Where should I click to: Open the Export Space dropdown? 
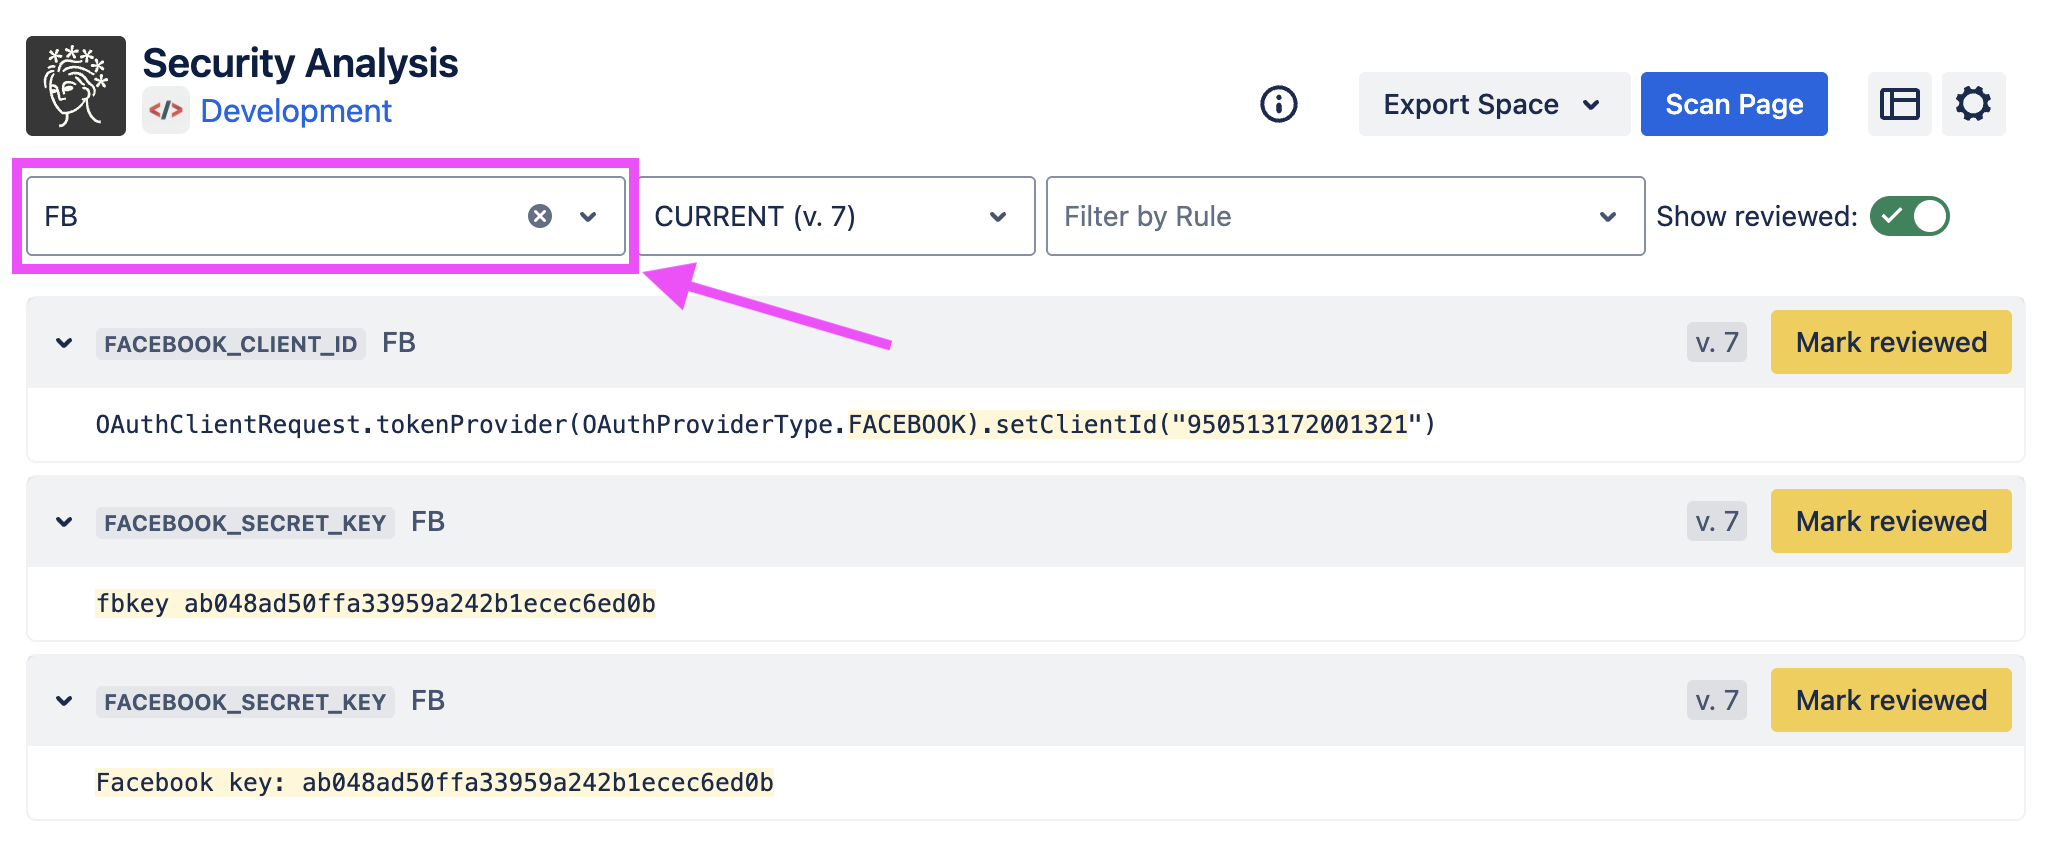(1494, 104)
